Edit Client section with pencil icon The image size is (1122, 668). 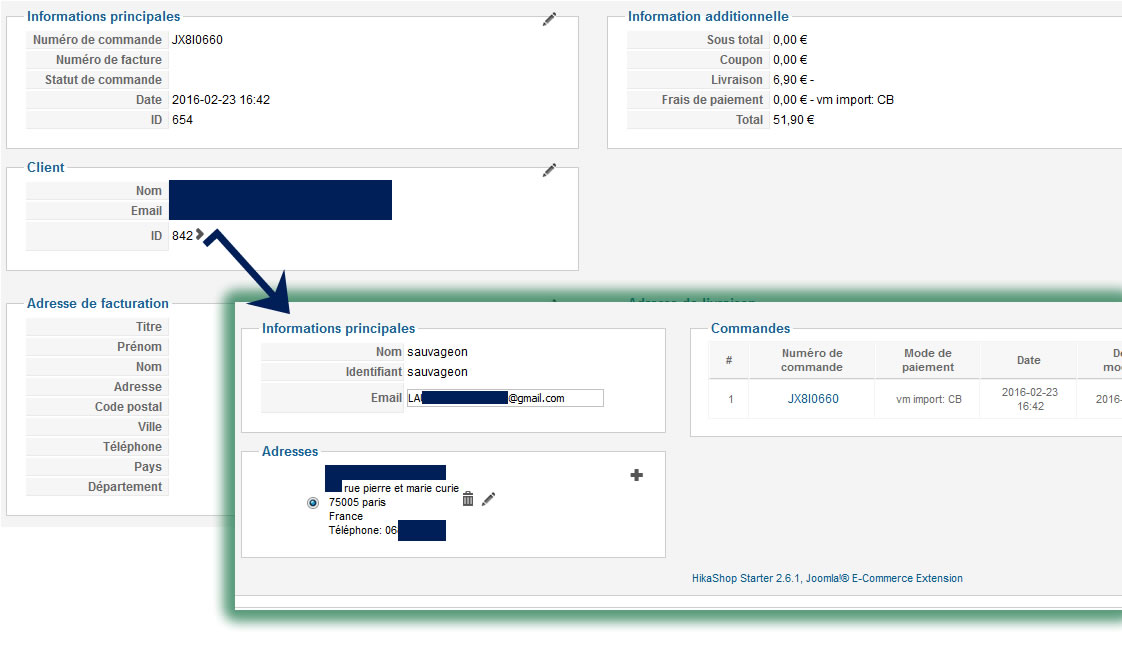550,170
